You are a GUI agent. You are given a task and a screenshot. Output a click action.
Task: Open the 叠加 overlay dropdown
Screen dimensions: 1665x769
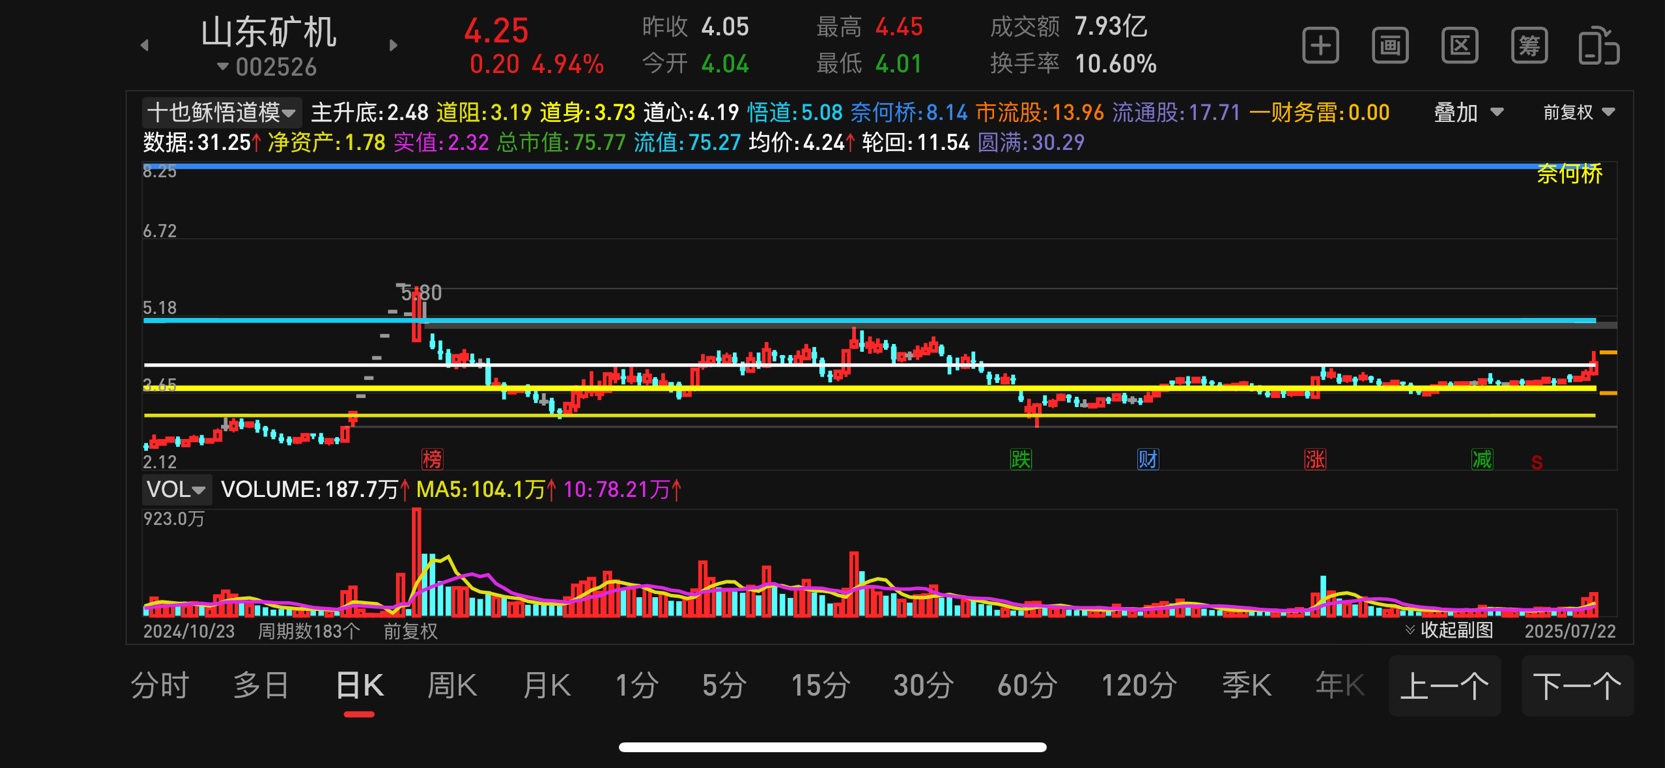coord(1468,113)
